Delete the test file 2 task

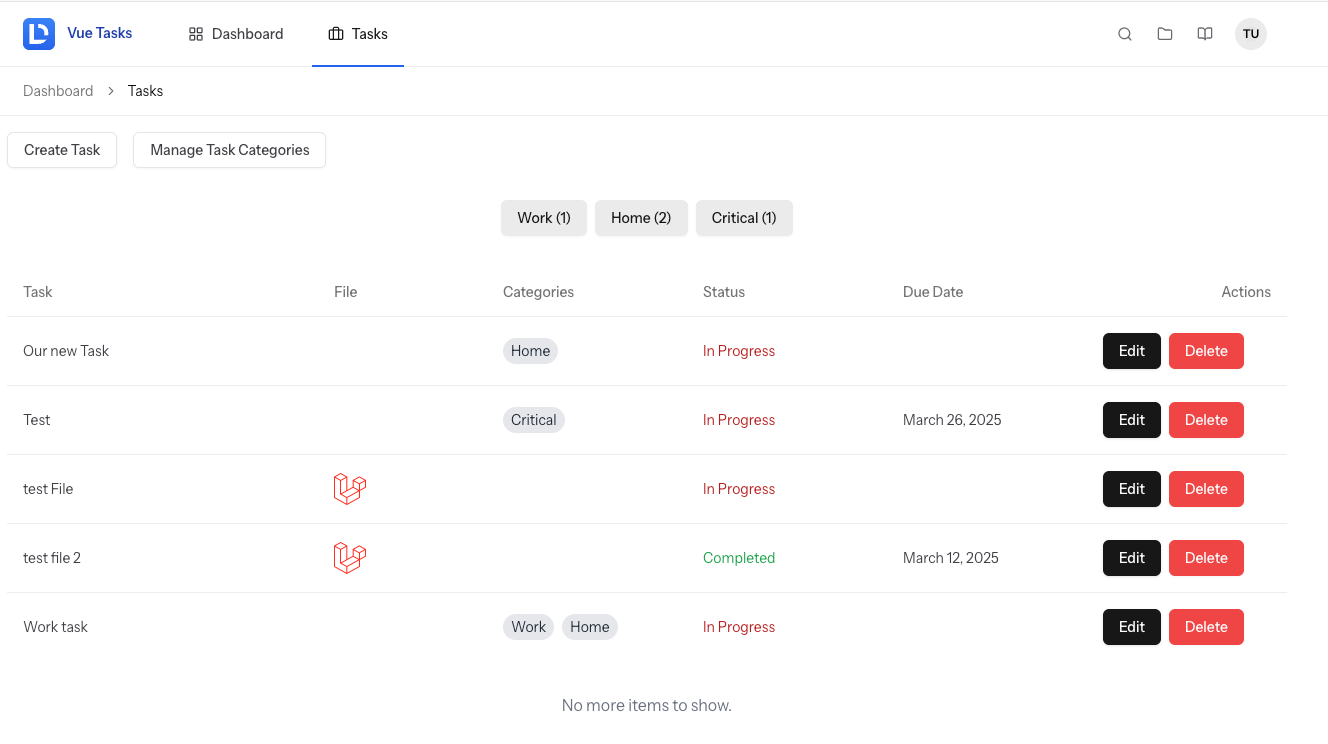pyautogui.click(x=1206, y=558)
